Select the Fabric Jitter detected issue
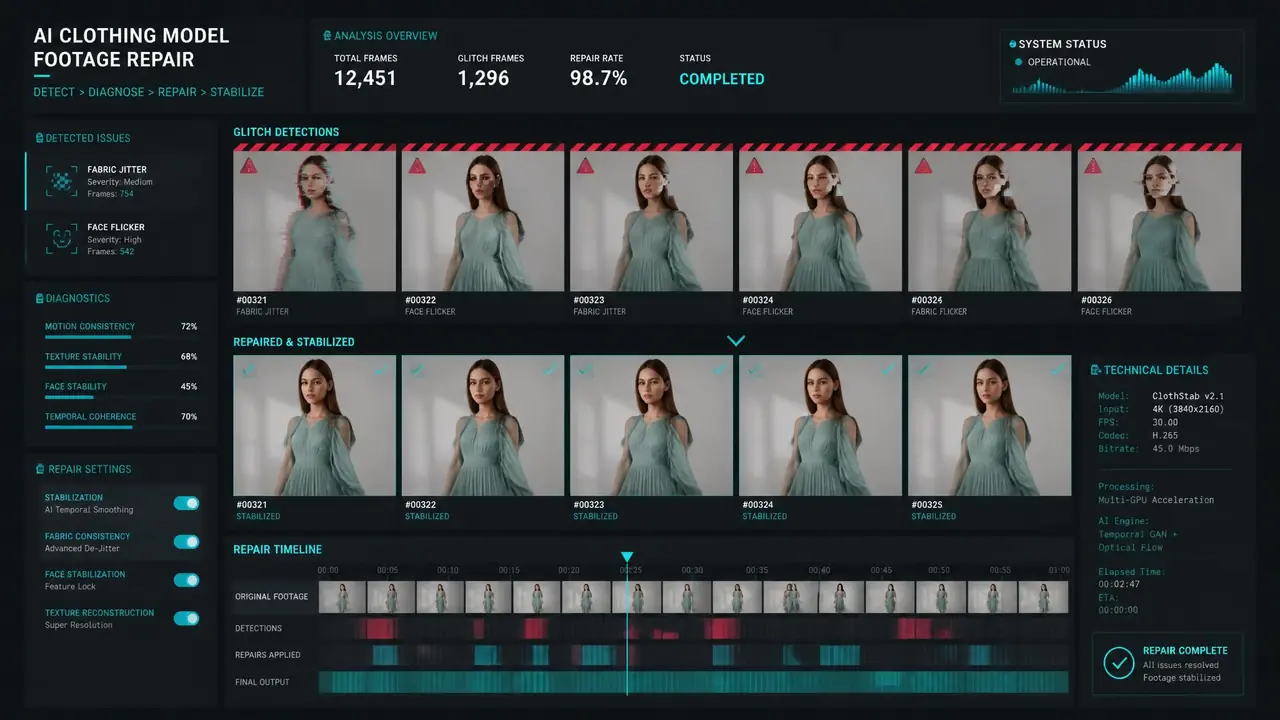The width and height of the screenshot is (1280, 720). tap(121, 181)
